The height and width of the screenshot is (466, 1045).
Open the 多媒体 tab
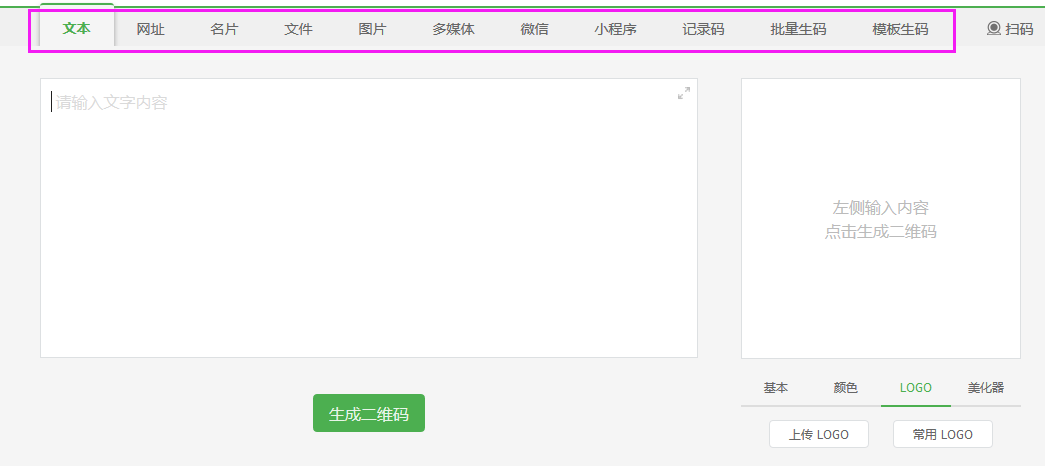coord(454,29)
